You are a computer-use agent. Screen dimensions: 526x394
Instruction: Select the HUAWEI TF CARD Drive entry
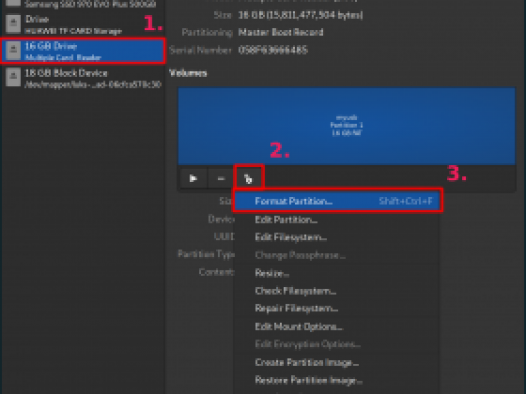83,24
